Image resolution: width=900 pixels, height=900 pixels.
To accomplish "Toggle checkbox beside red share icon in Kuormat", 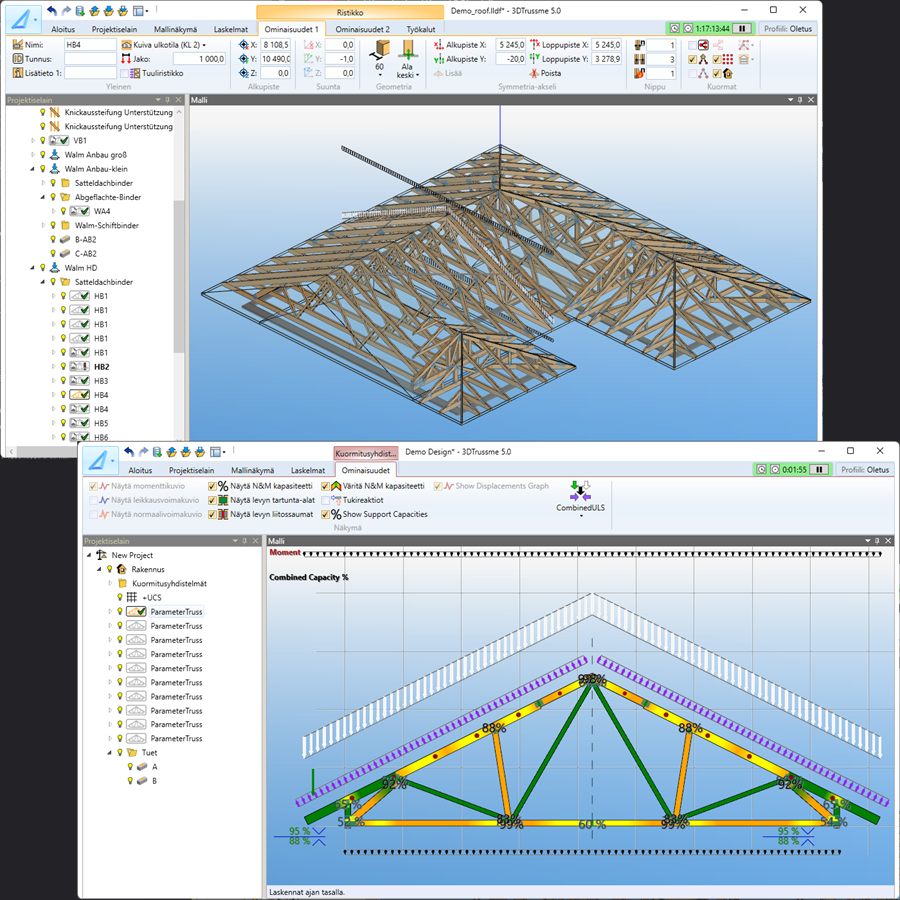I will tap(692, 45).
